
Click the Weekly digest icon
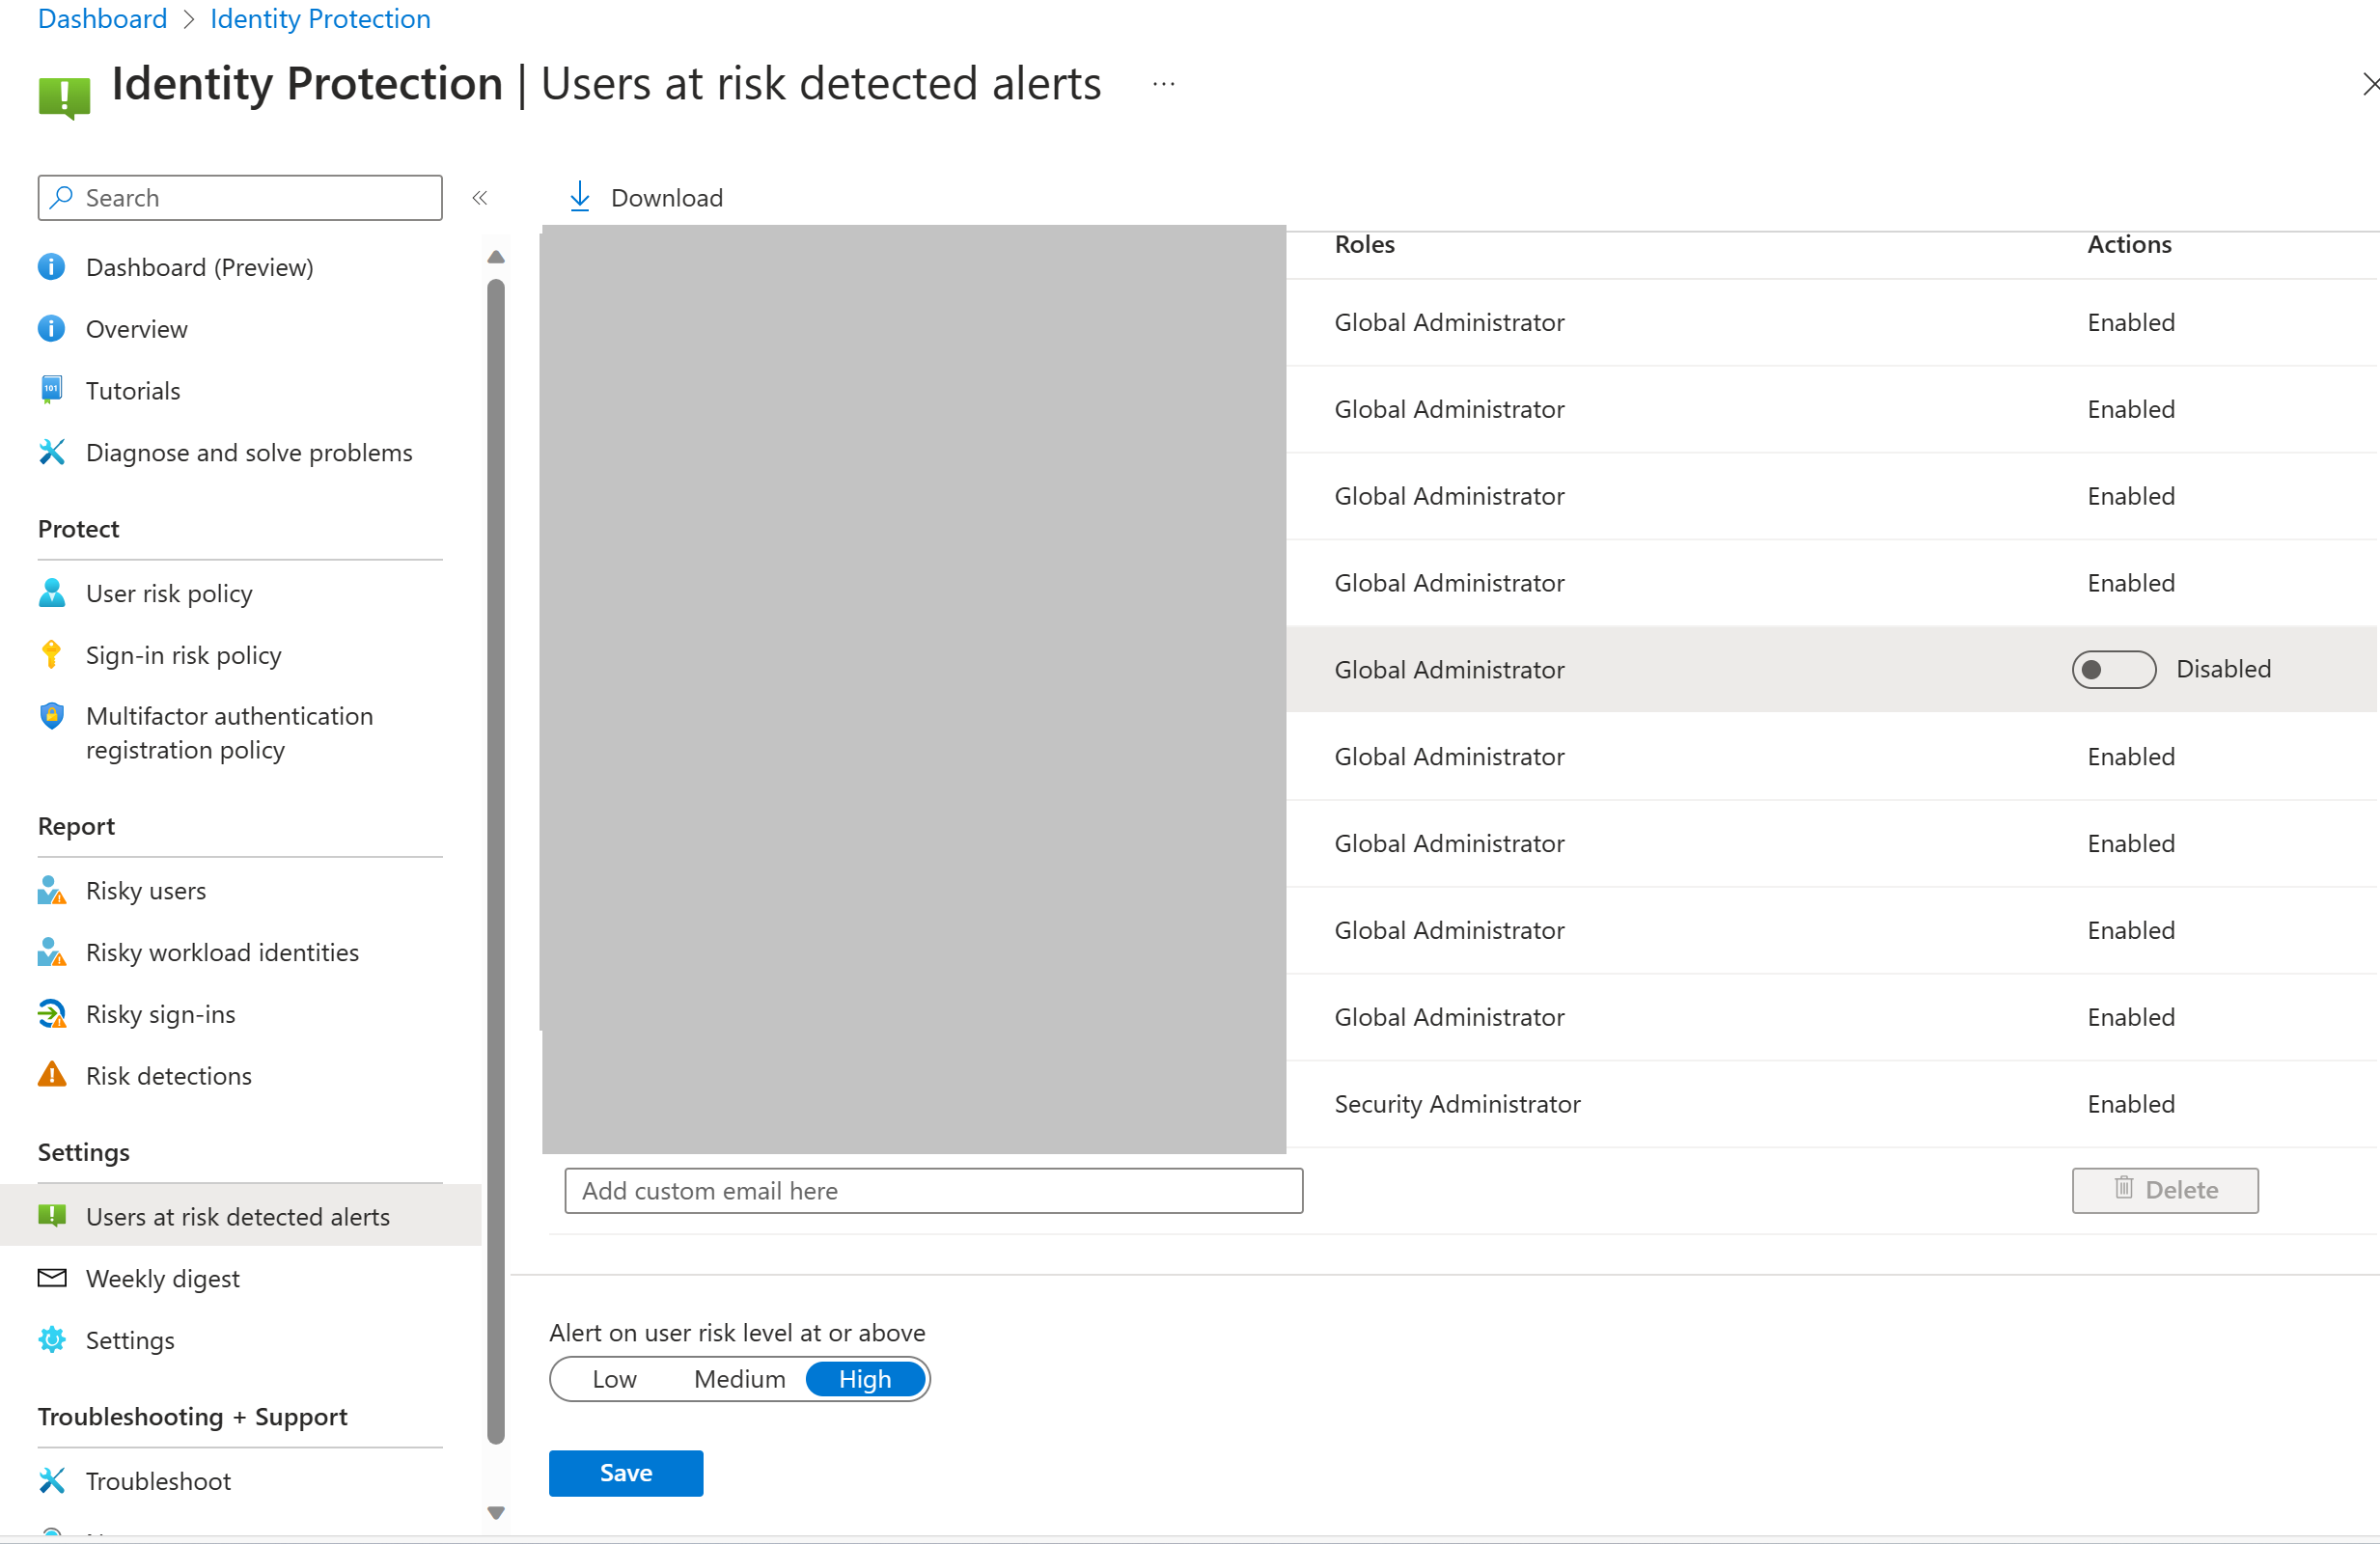50,1277
